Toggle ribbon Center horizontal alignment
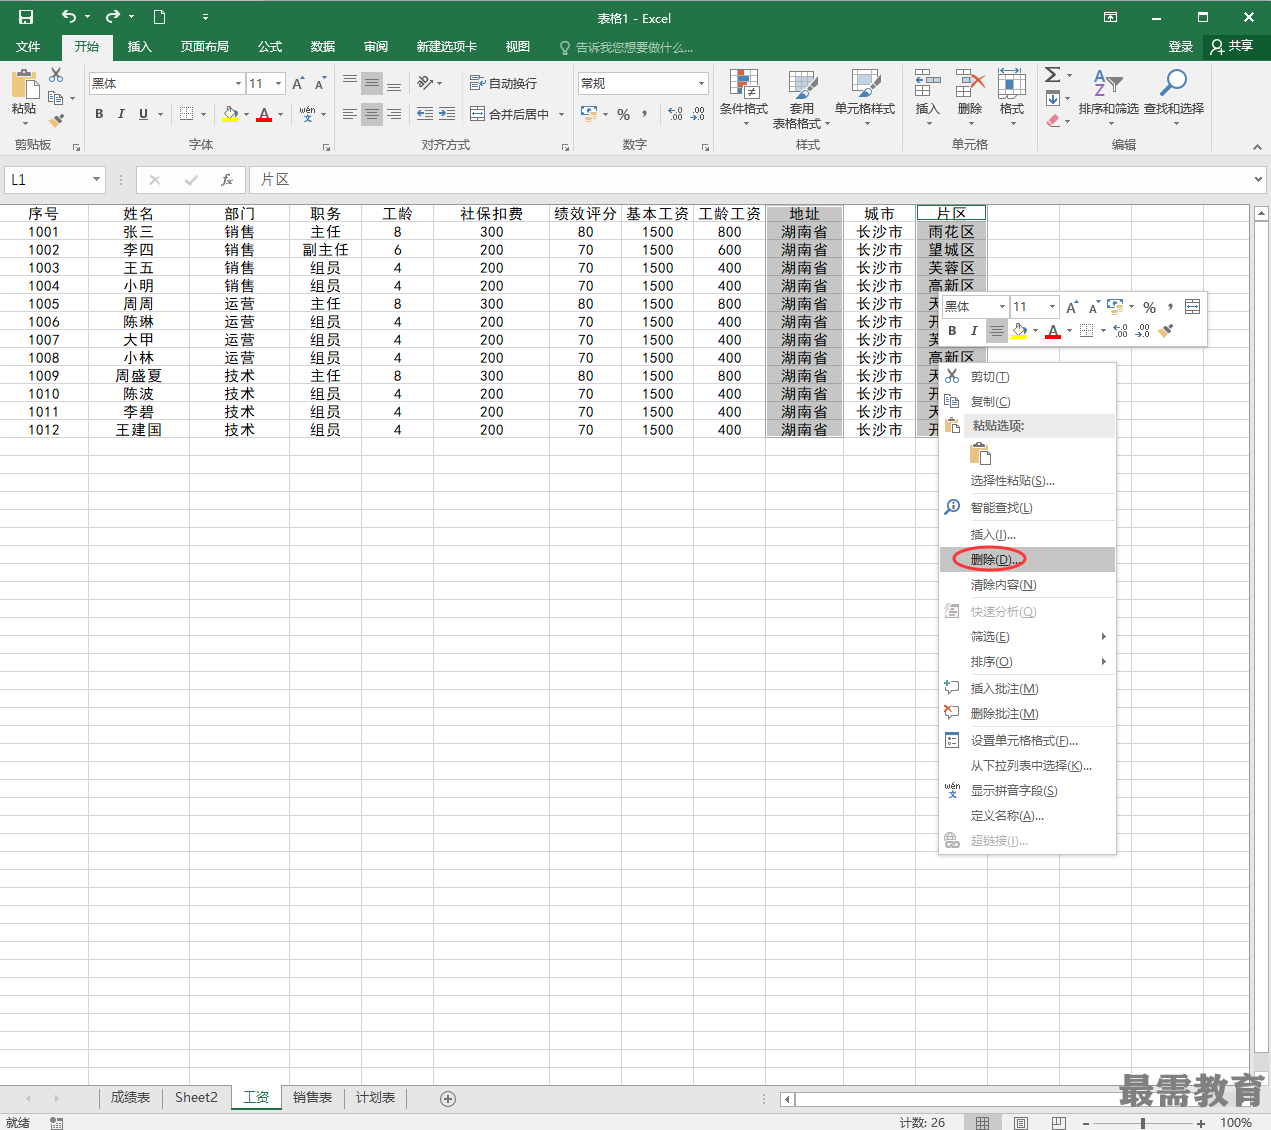1271x1130 pixels. (x=372, y=114)
